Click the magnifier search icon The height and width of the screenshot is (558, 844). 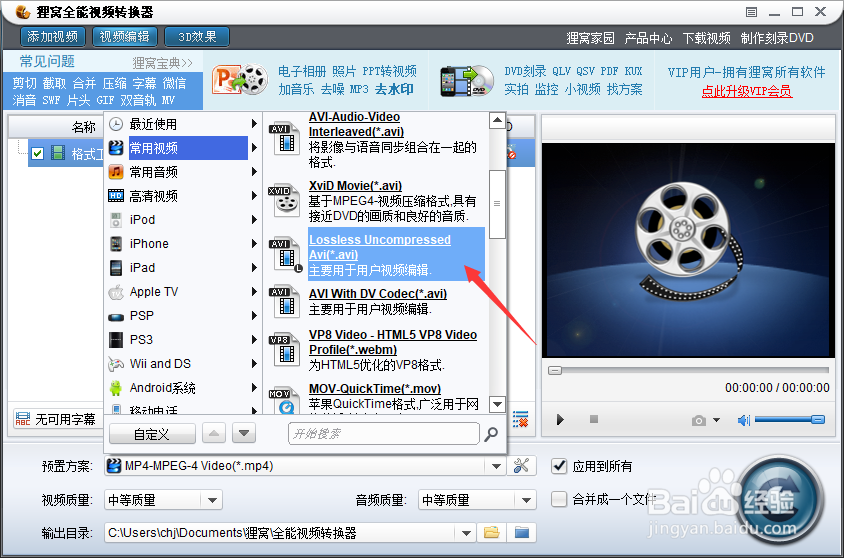point(491,434)
